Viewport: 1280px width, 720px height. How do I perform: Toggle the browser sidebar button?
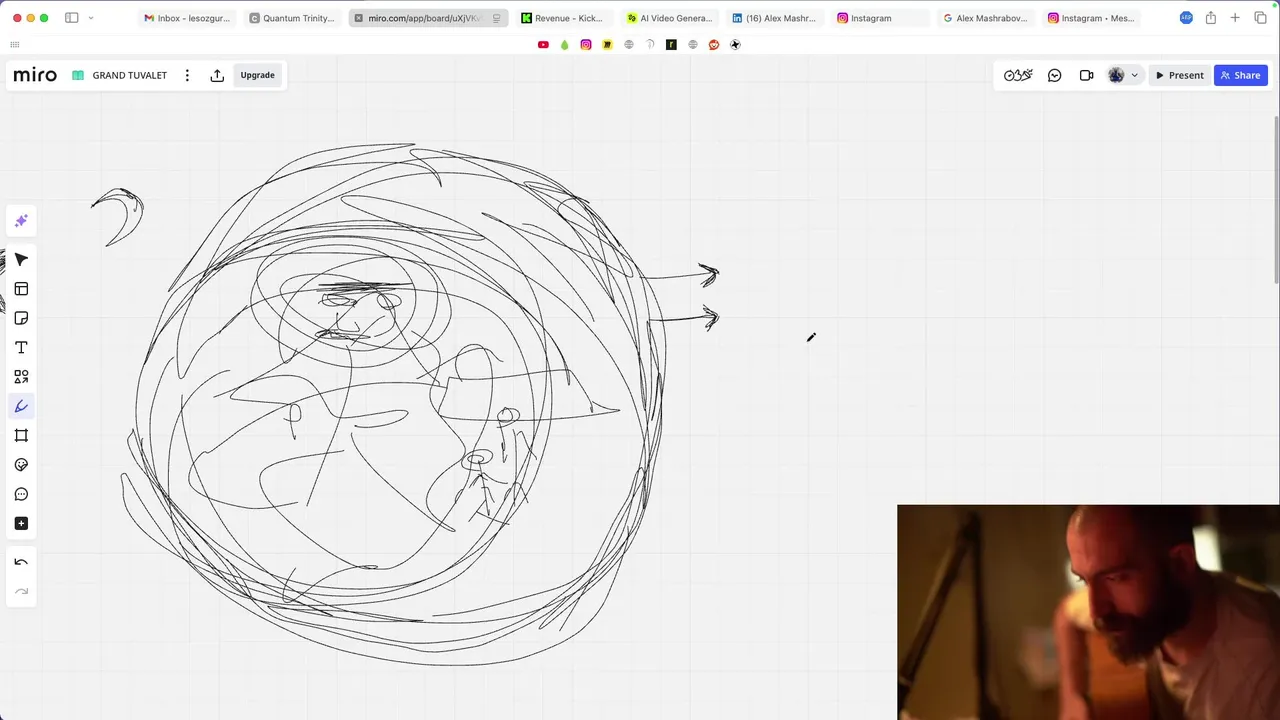72,18
